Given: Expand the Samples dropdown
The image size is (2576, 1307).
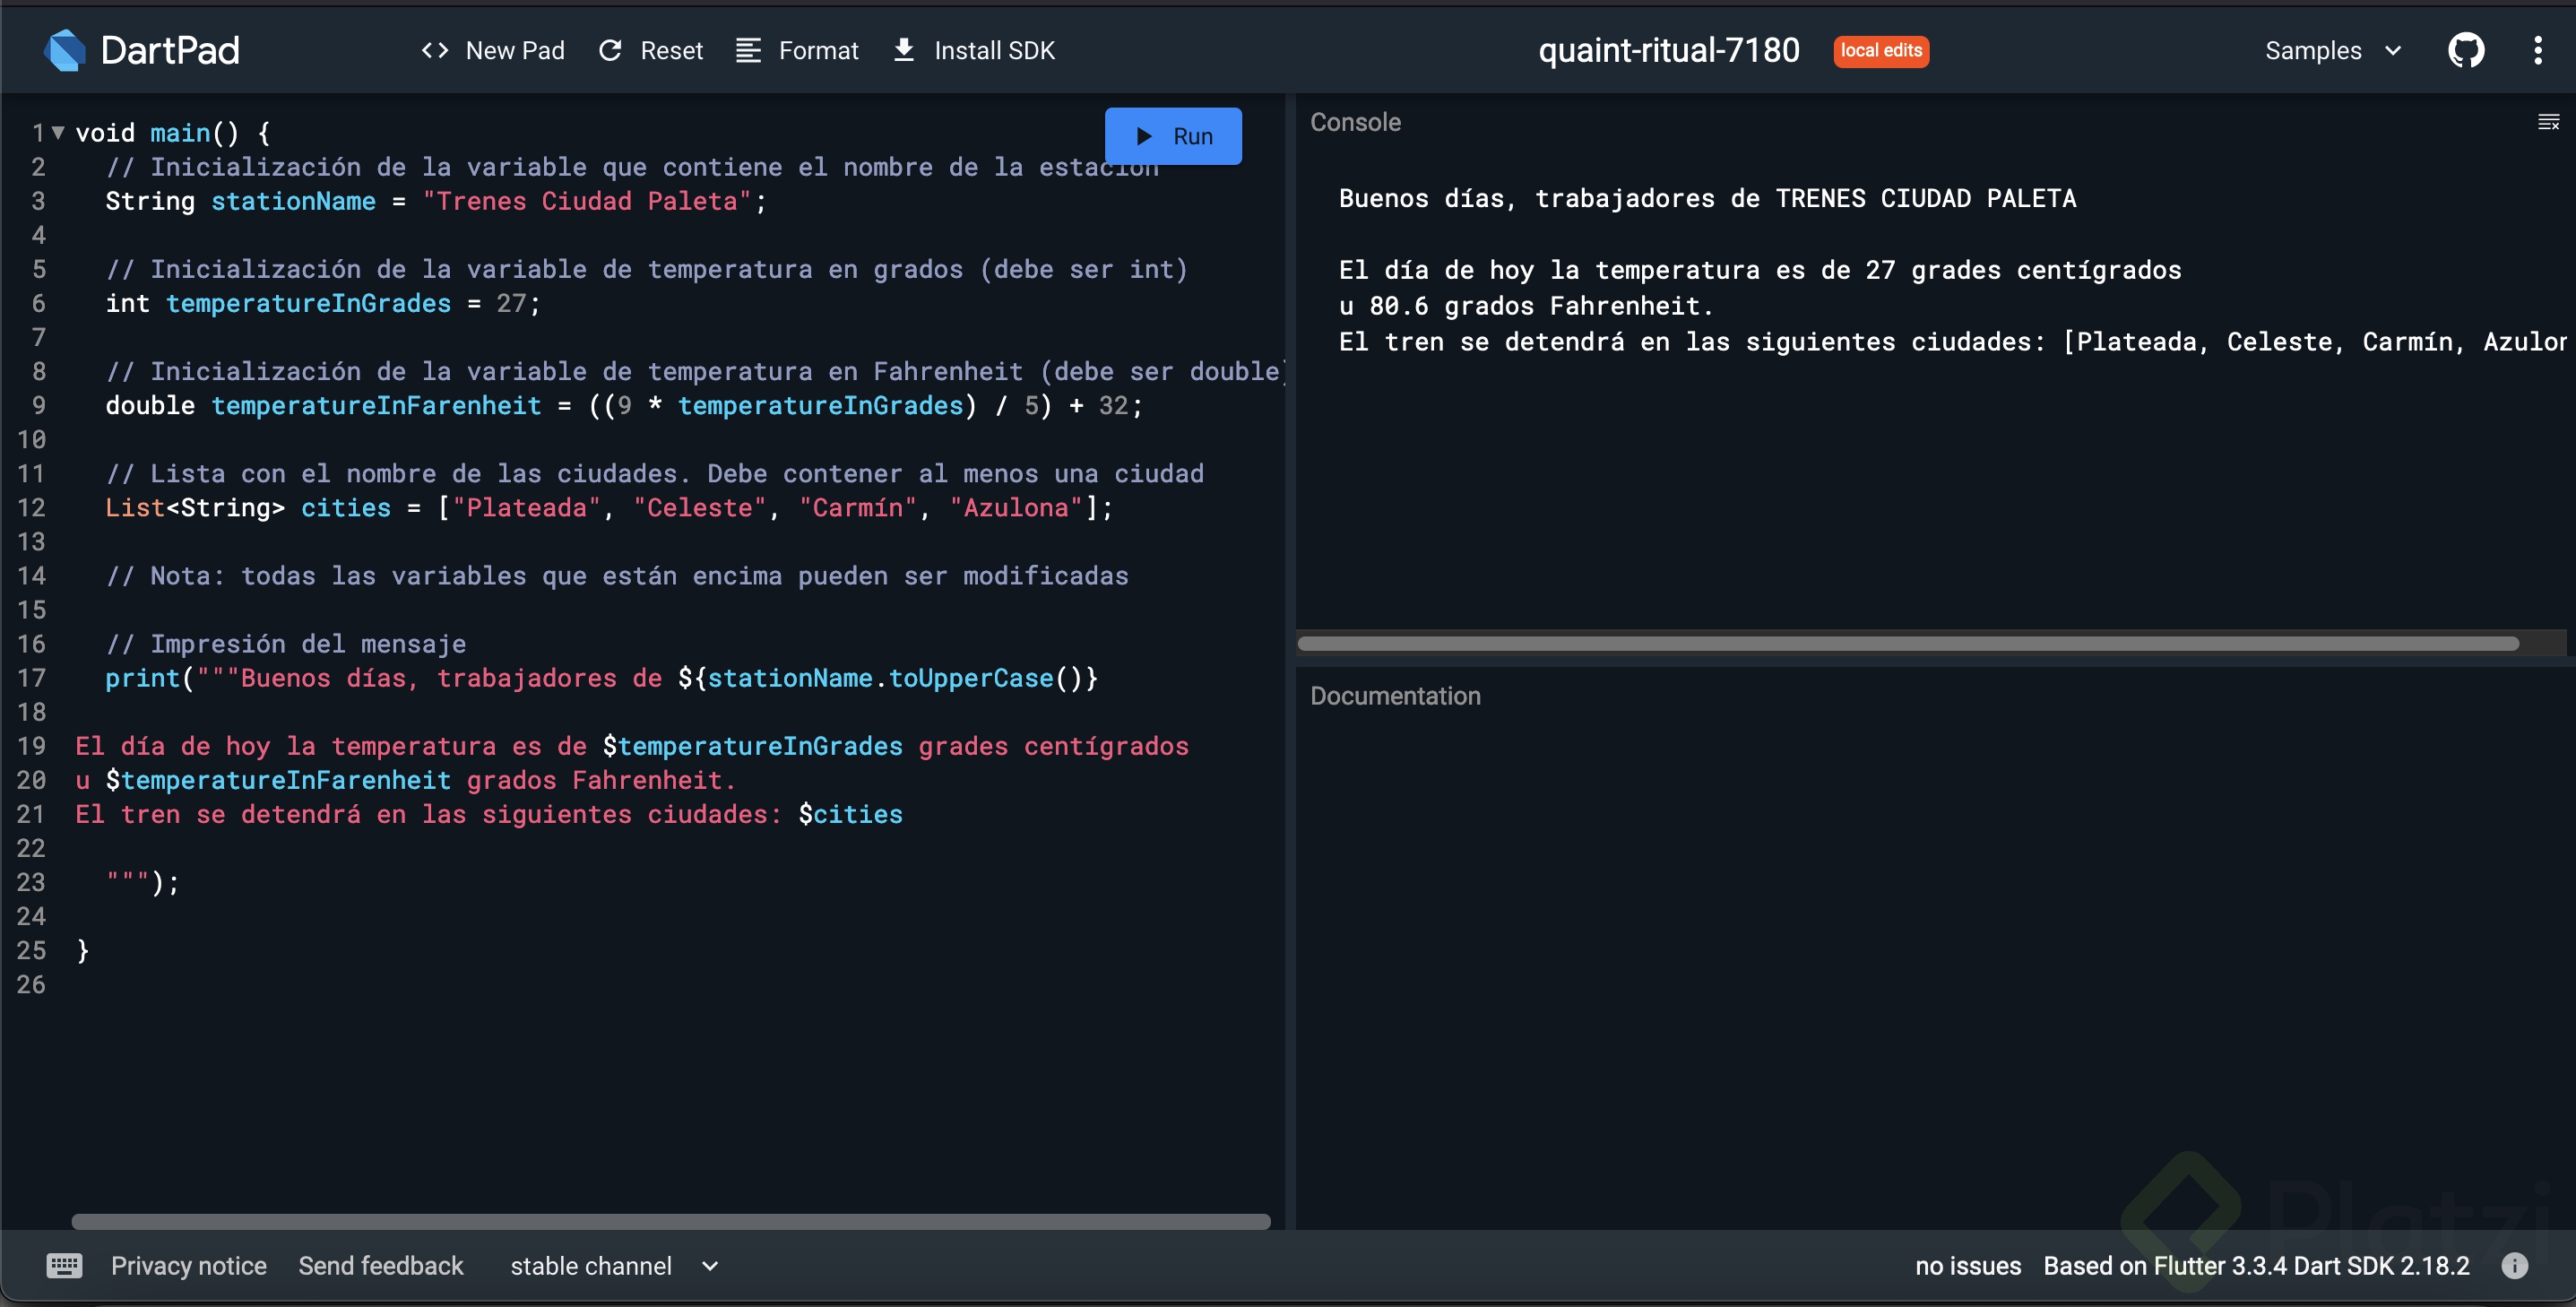Looking at the screenshot, I should click(2332, 50).
